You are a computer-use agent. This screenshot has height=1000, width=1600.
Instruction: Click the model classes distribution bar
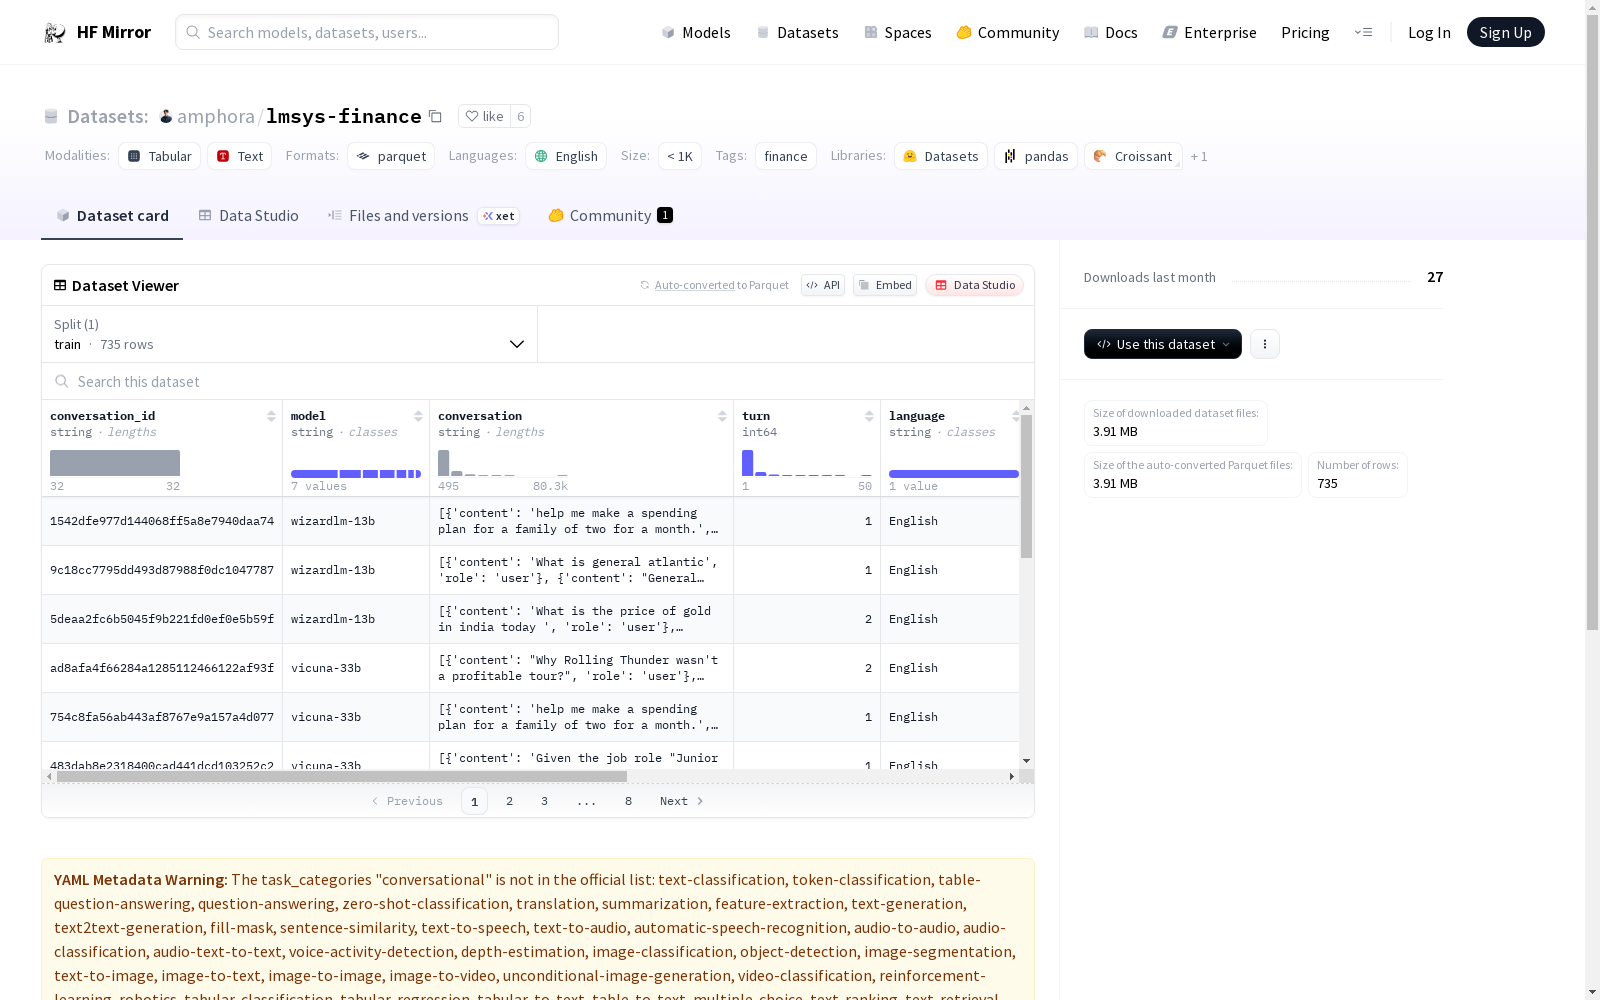pyautogui.click(x=356, y=474)
